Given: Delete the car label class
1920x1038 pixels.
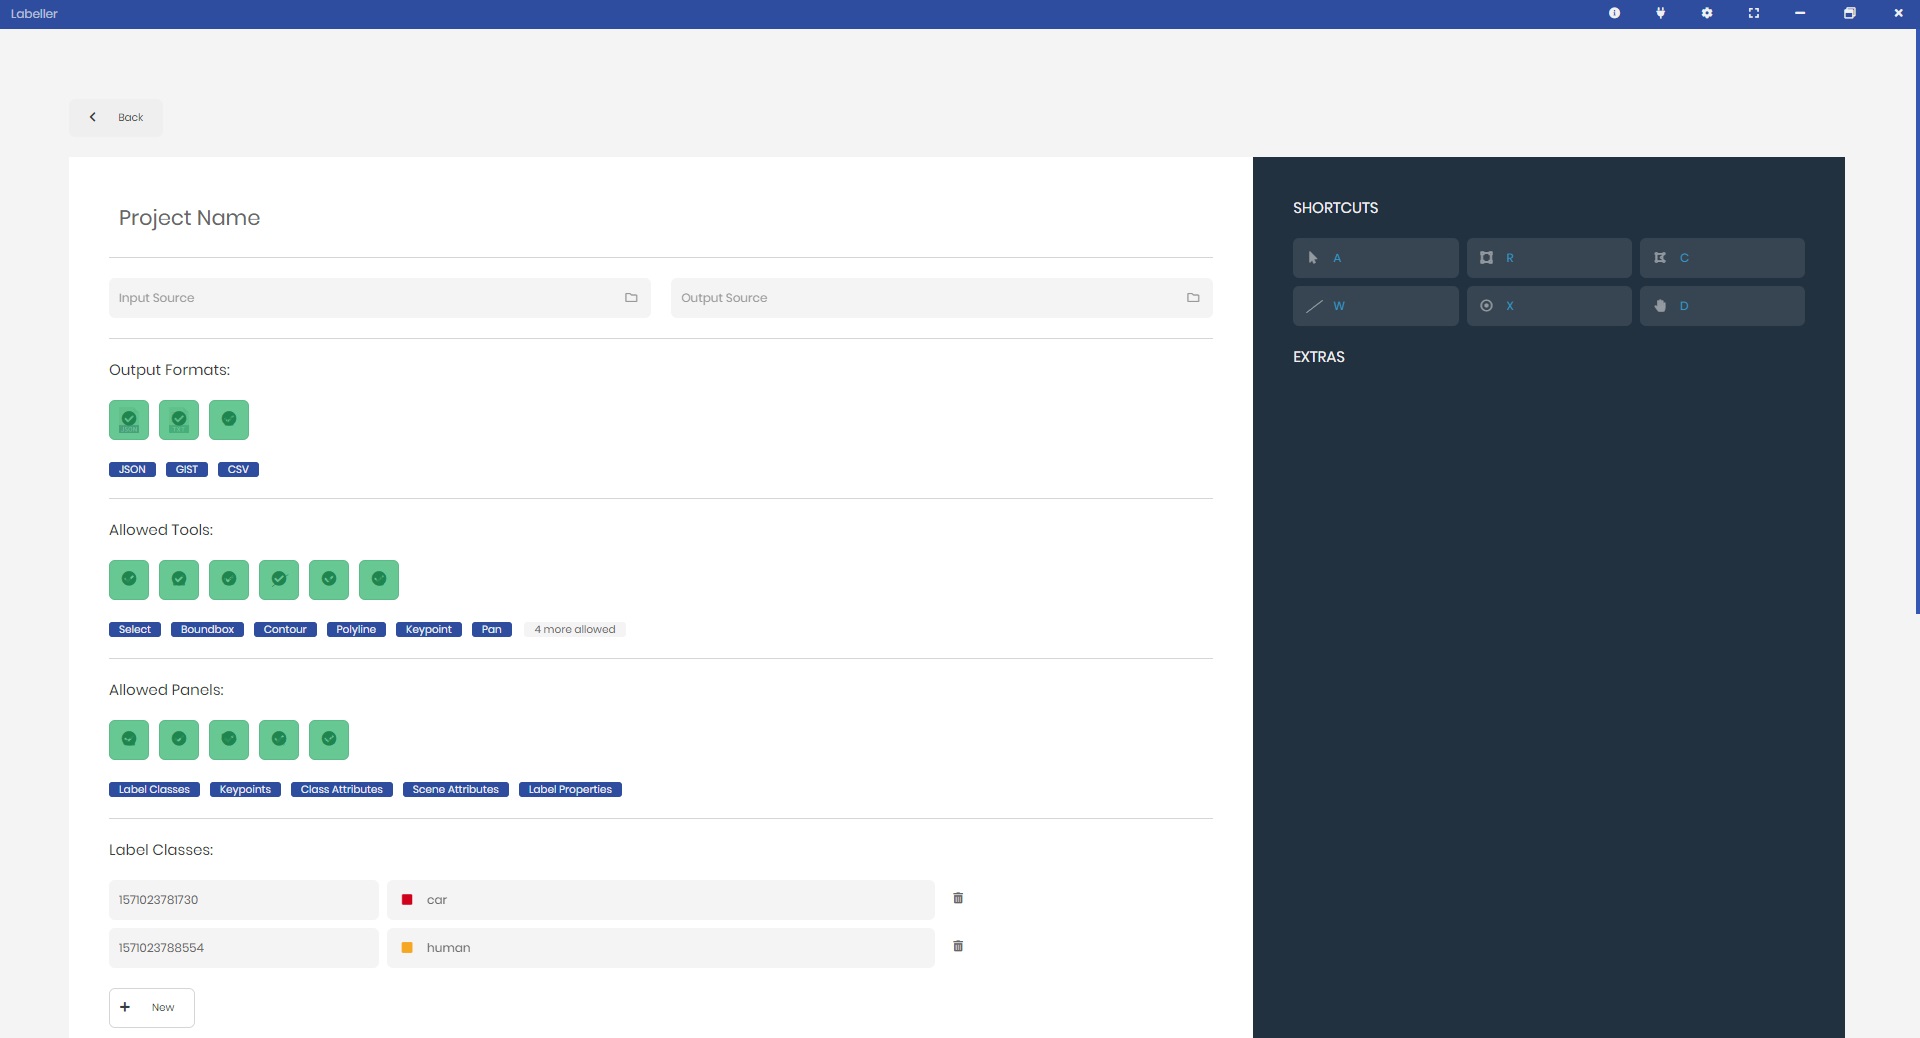Looking at the screenshot, I should click(958, 898).
